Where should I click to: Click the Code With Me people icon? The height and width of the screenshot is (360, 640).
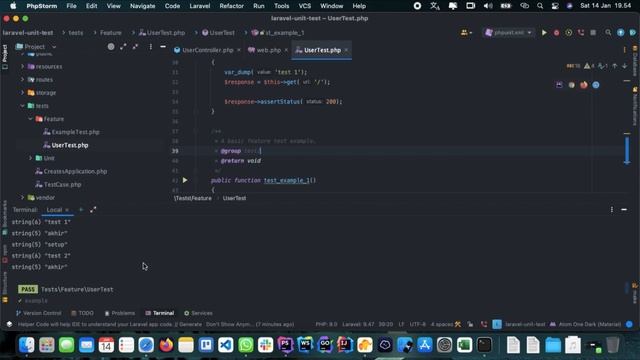click(466, 33)
